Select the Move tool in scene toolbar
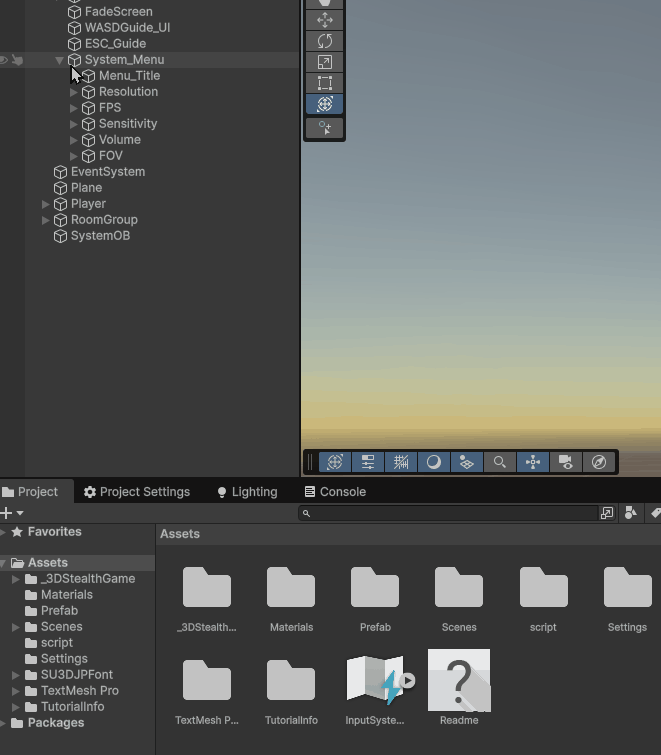Image resolution: width=661 pixels, height=755 pixels. click(x=324, y=20)
